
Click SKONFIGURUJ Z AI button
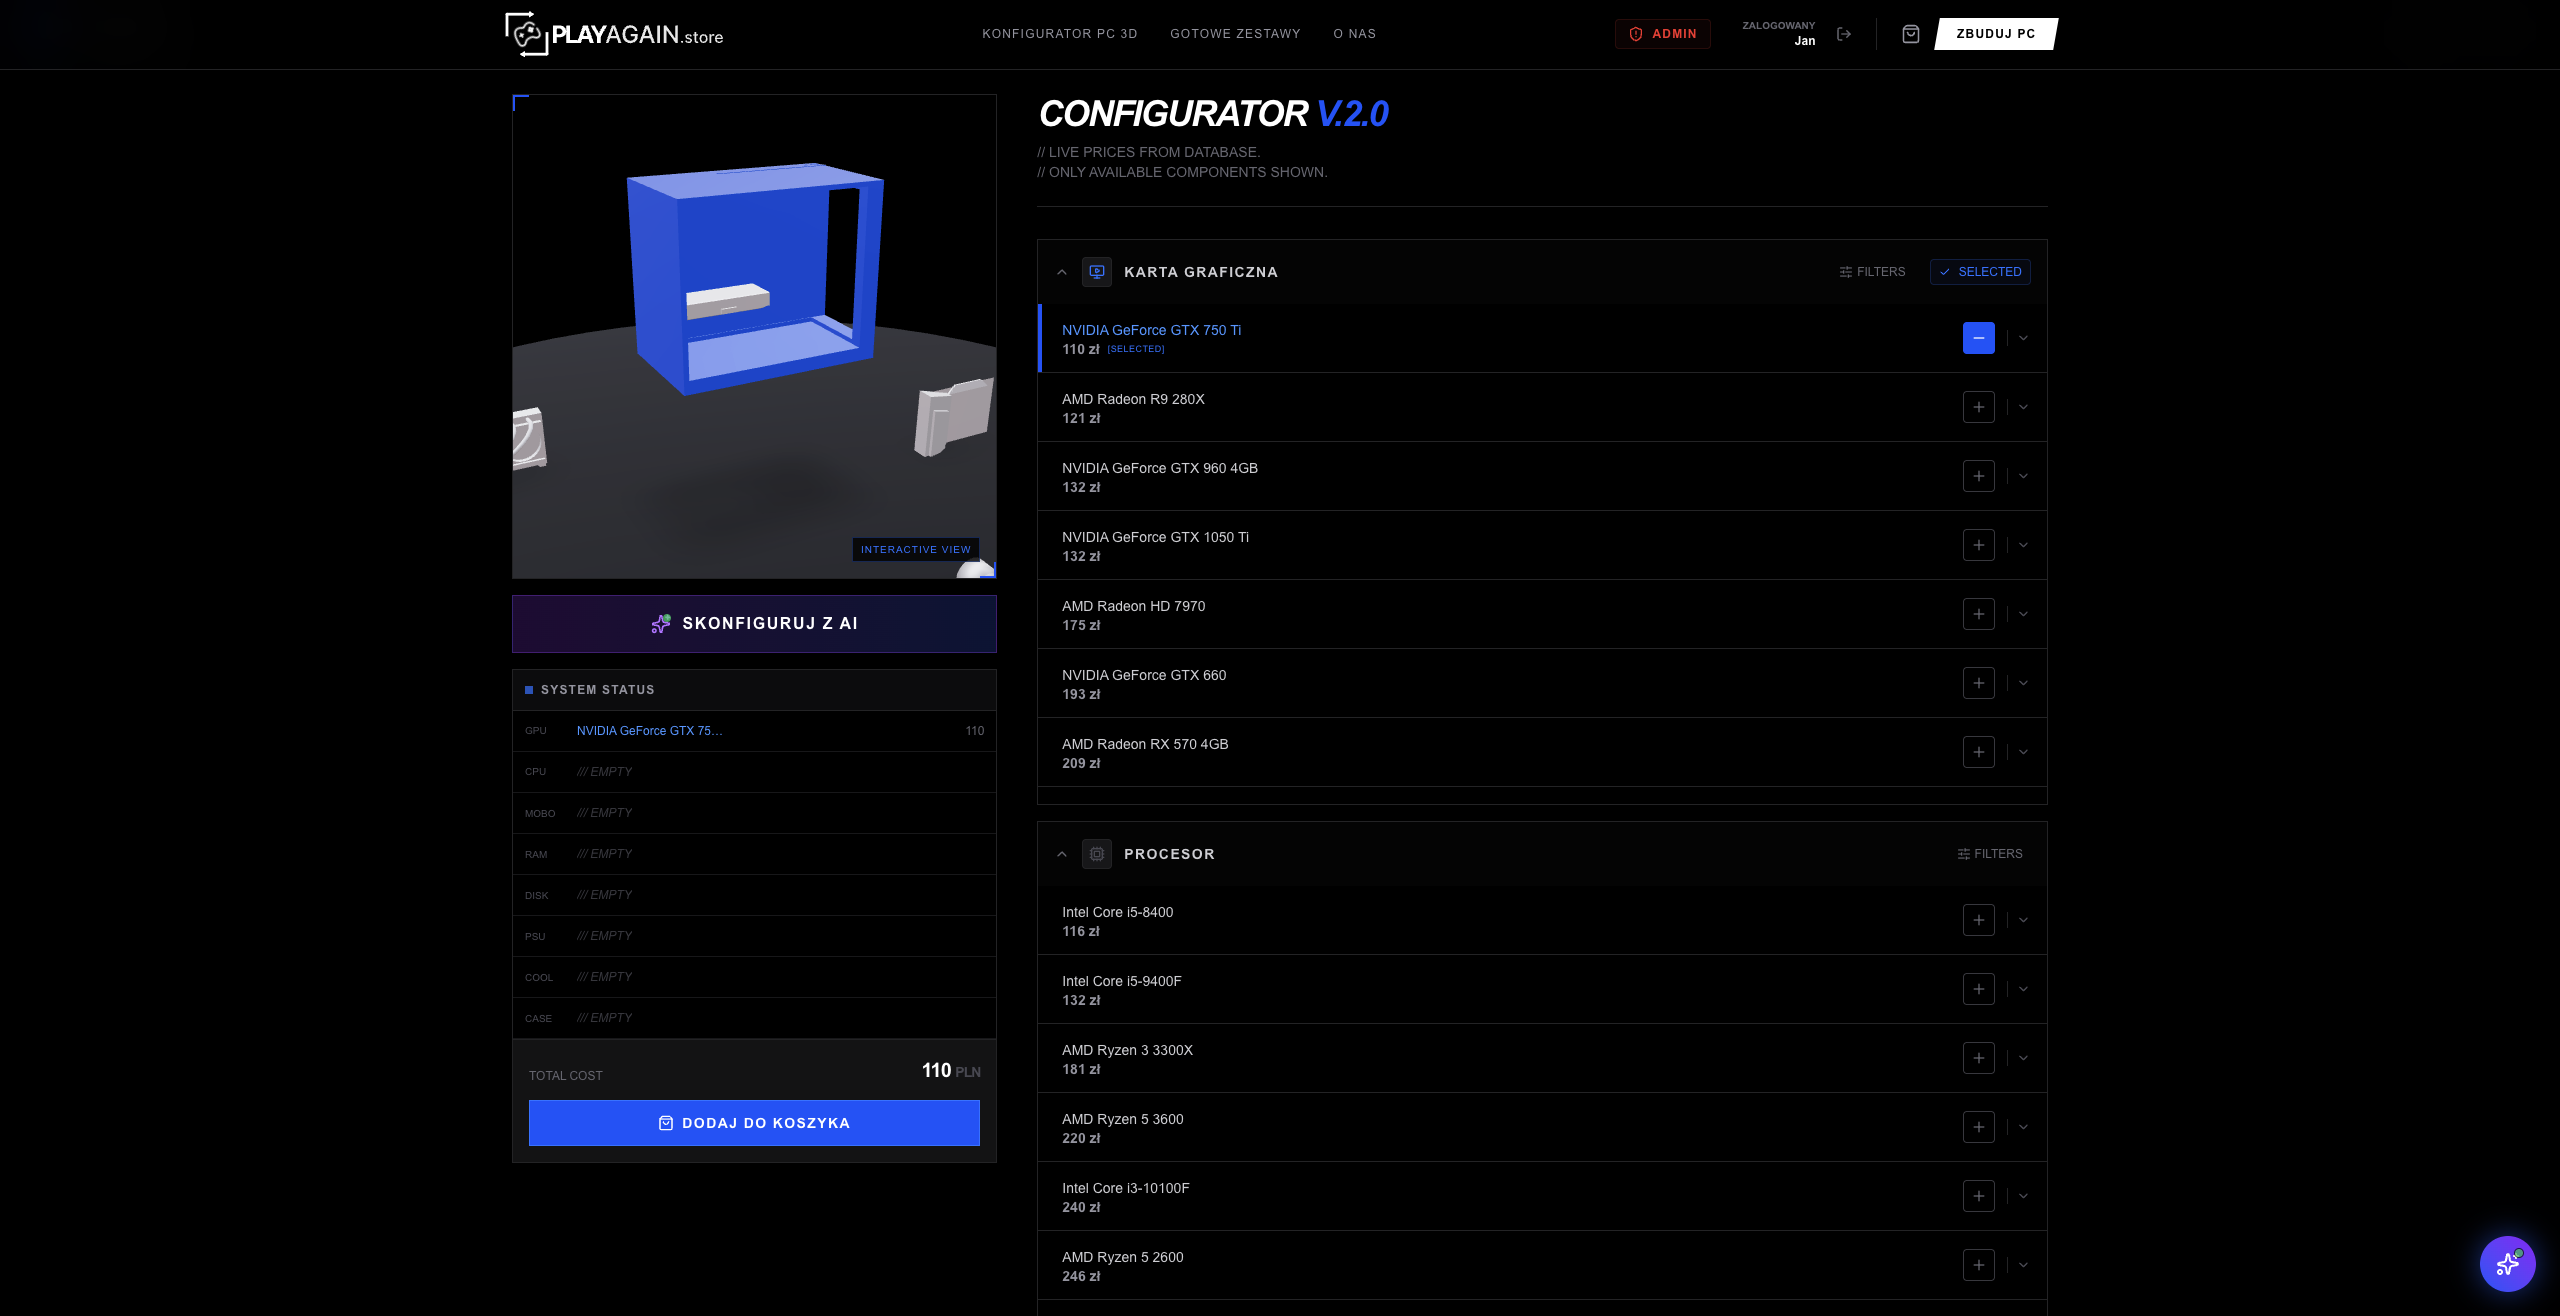(x=754, y=623)
